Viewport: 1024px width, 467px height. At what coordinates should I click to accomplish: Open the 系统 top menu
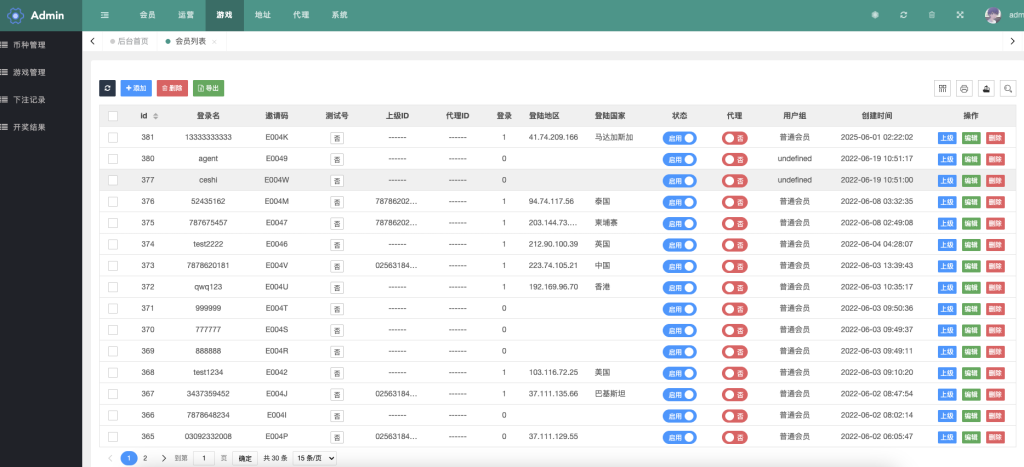[x=340, y=15]
